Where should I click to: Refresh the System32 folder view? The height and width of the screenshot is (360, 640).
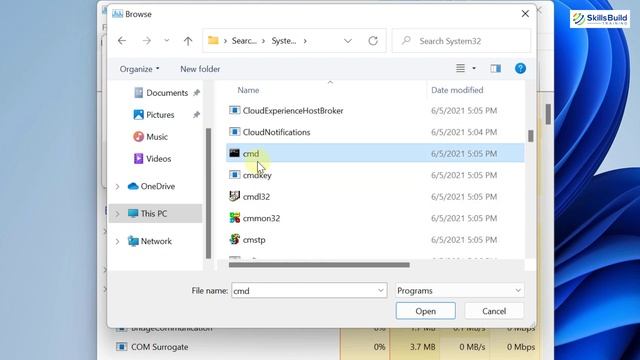point(373,41)
